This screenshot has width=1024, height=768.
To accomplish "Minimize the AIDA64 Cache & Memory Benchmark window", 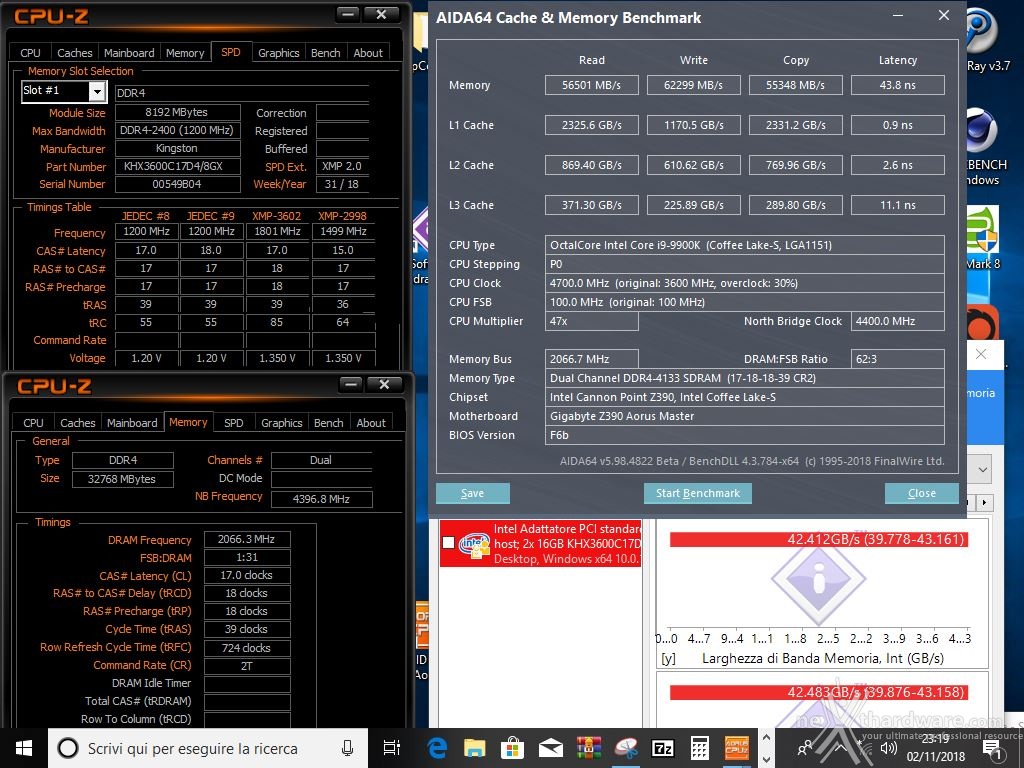I will pos(898,16).
